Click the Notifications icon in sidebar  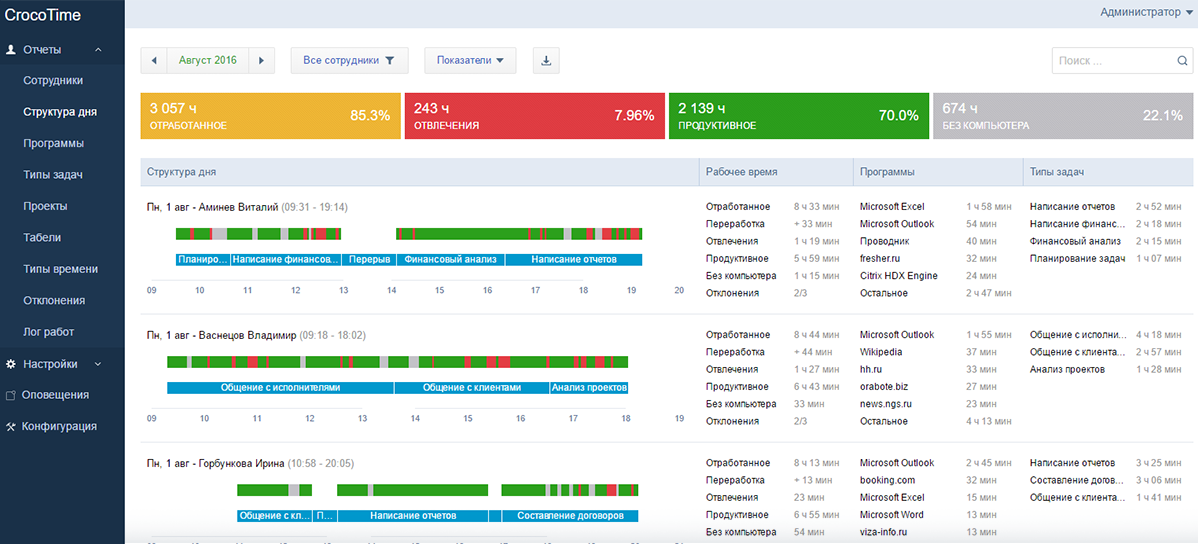coord(11,395)
